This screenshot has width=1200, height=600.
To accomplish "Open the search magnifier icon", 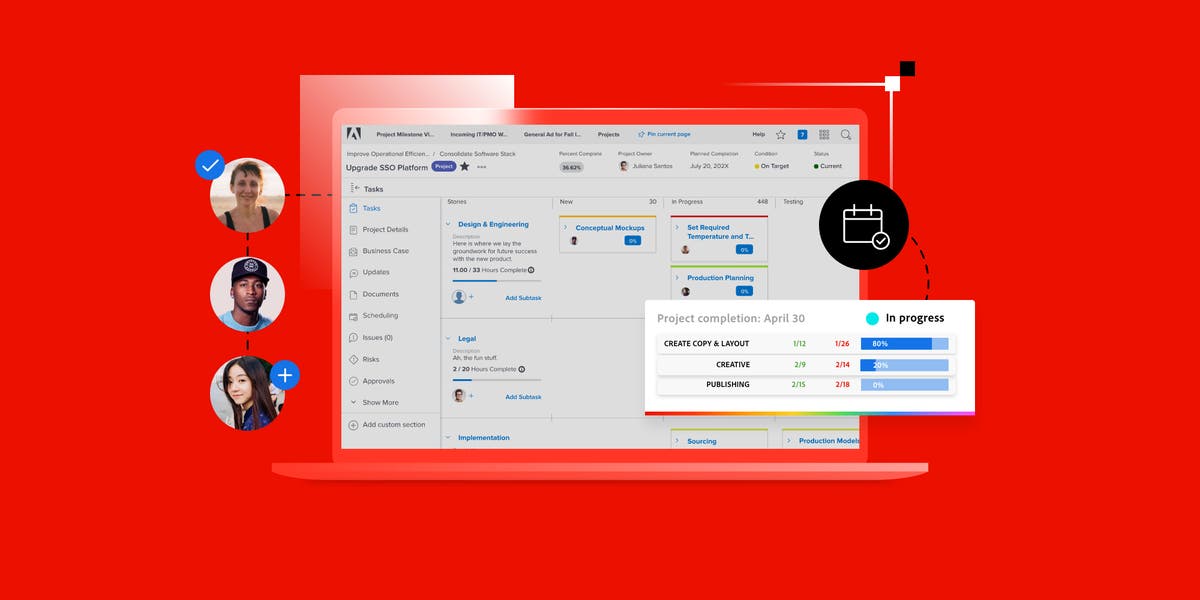I will click(x=846, y=134).
